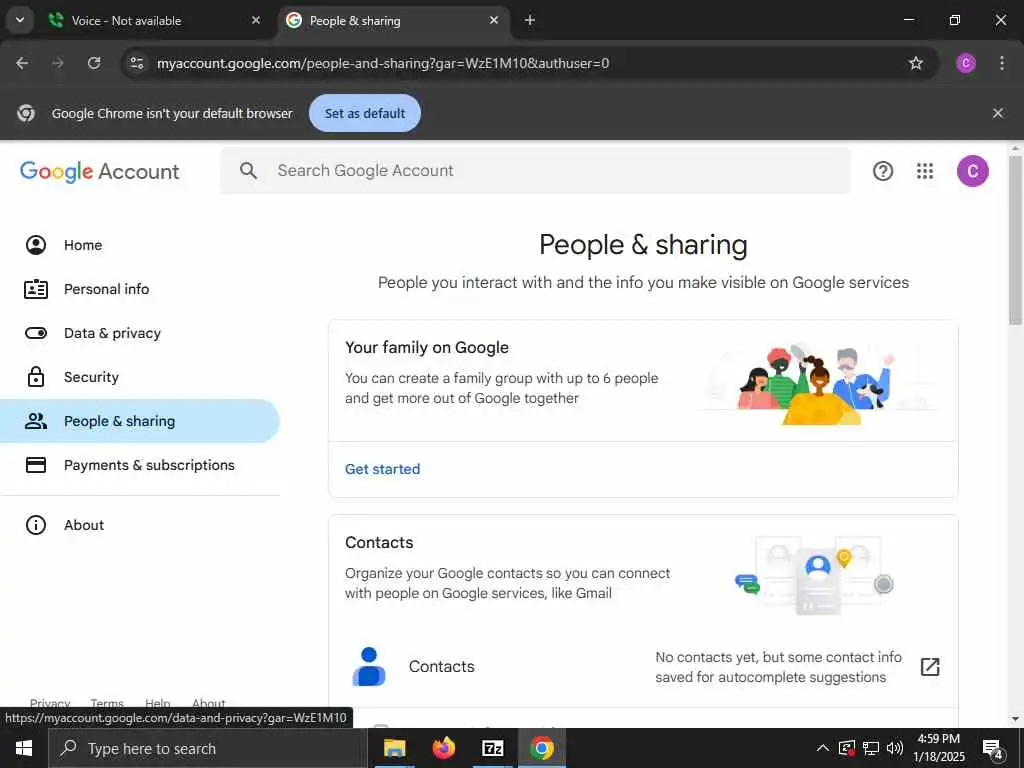Click the Security padlock icon
This screenshot has width=1024, height=768.
[x=36, y=377]
